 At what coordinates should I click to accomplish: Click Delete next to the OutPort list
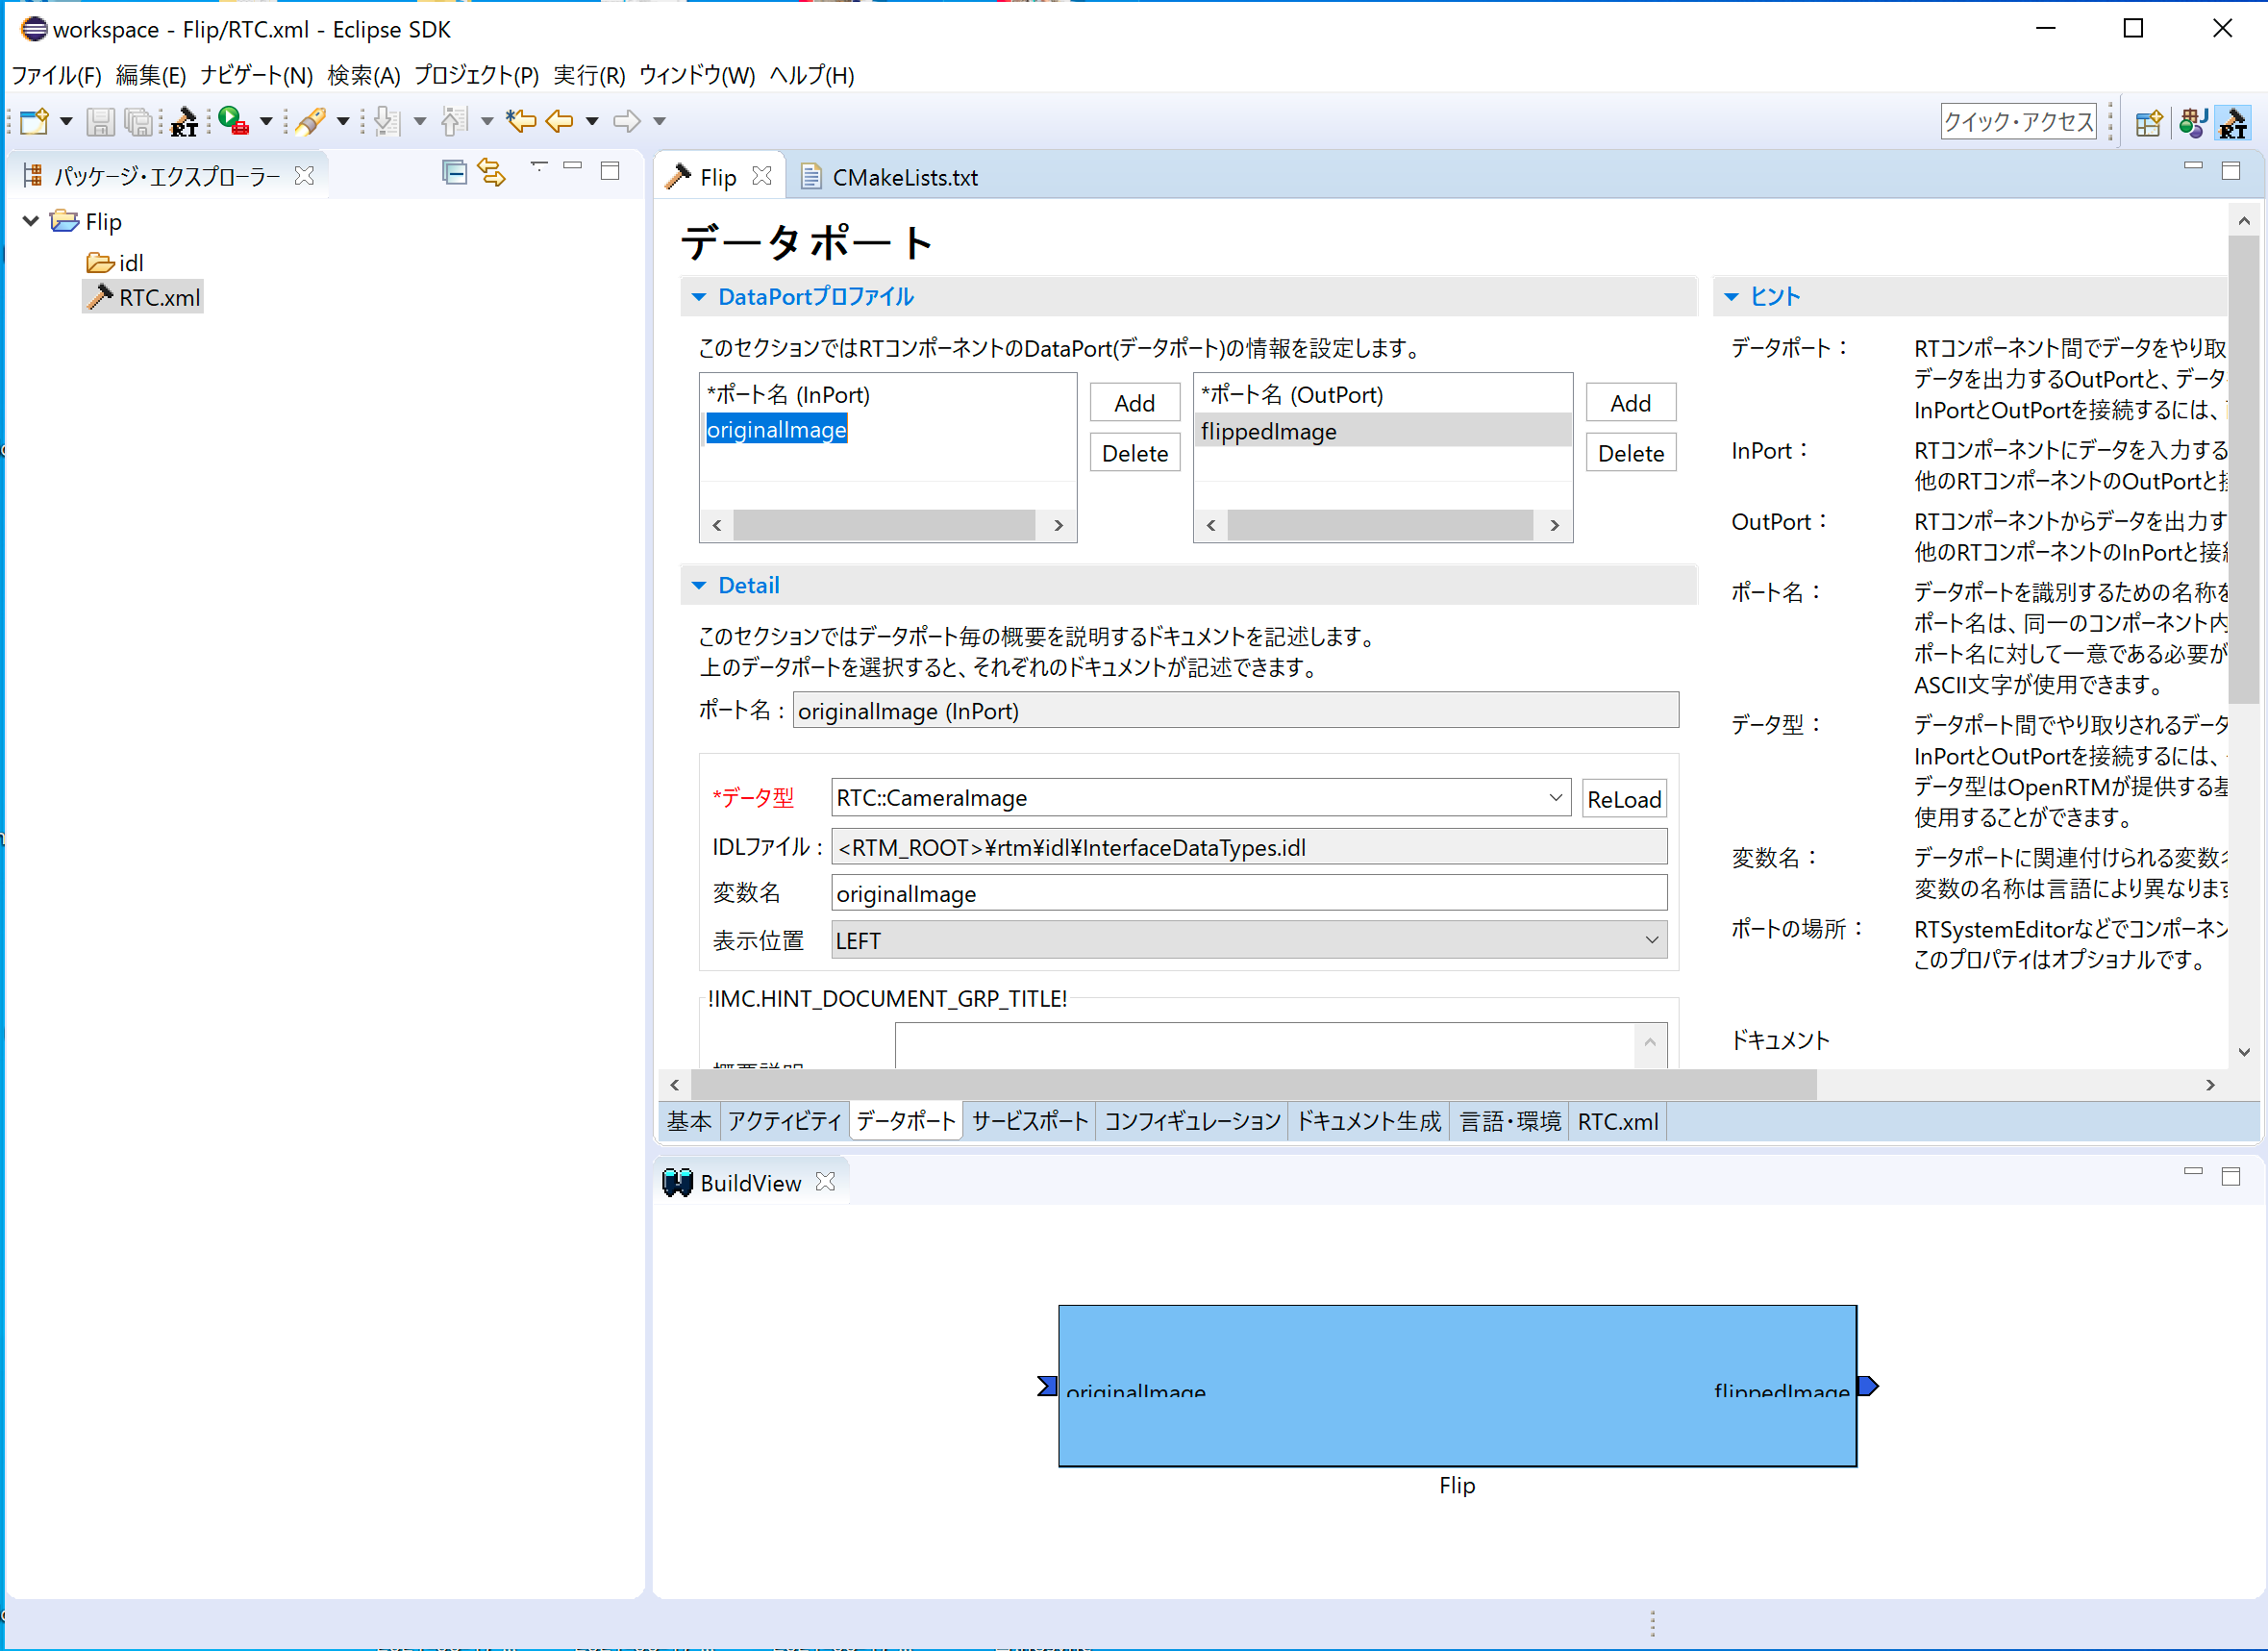click(x=1631, y=453)
